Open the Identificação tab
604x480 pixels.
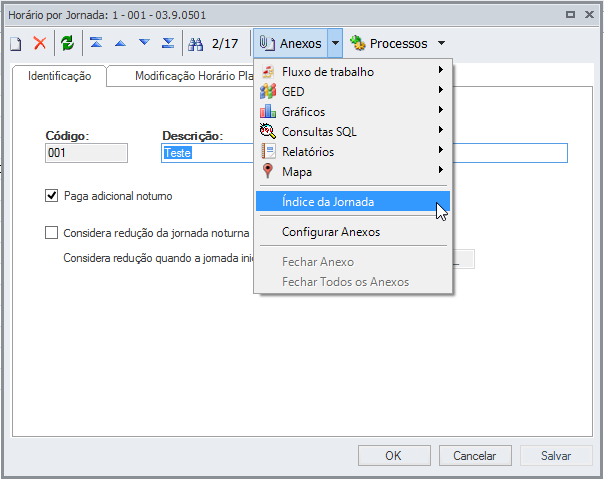(x=59, y=76)
